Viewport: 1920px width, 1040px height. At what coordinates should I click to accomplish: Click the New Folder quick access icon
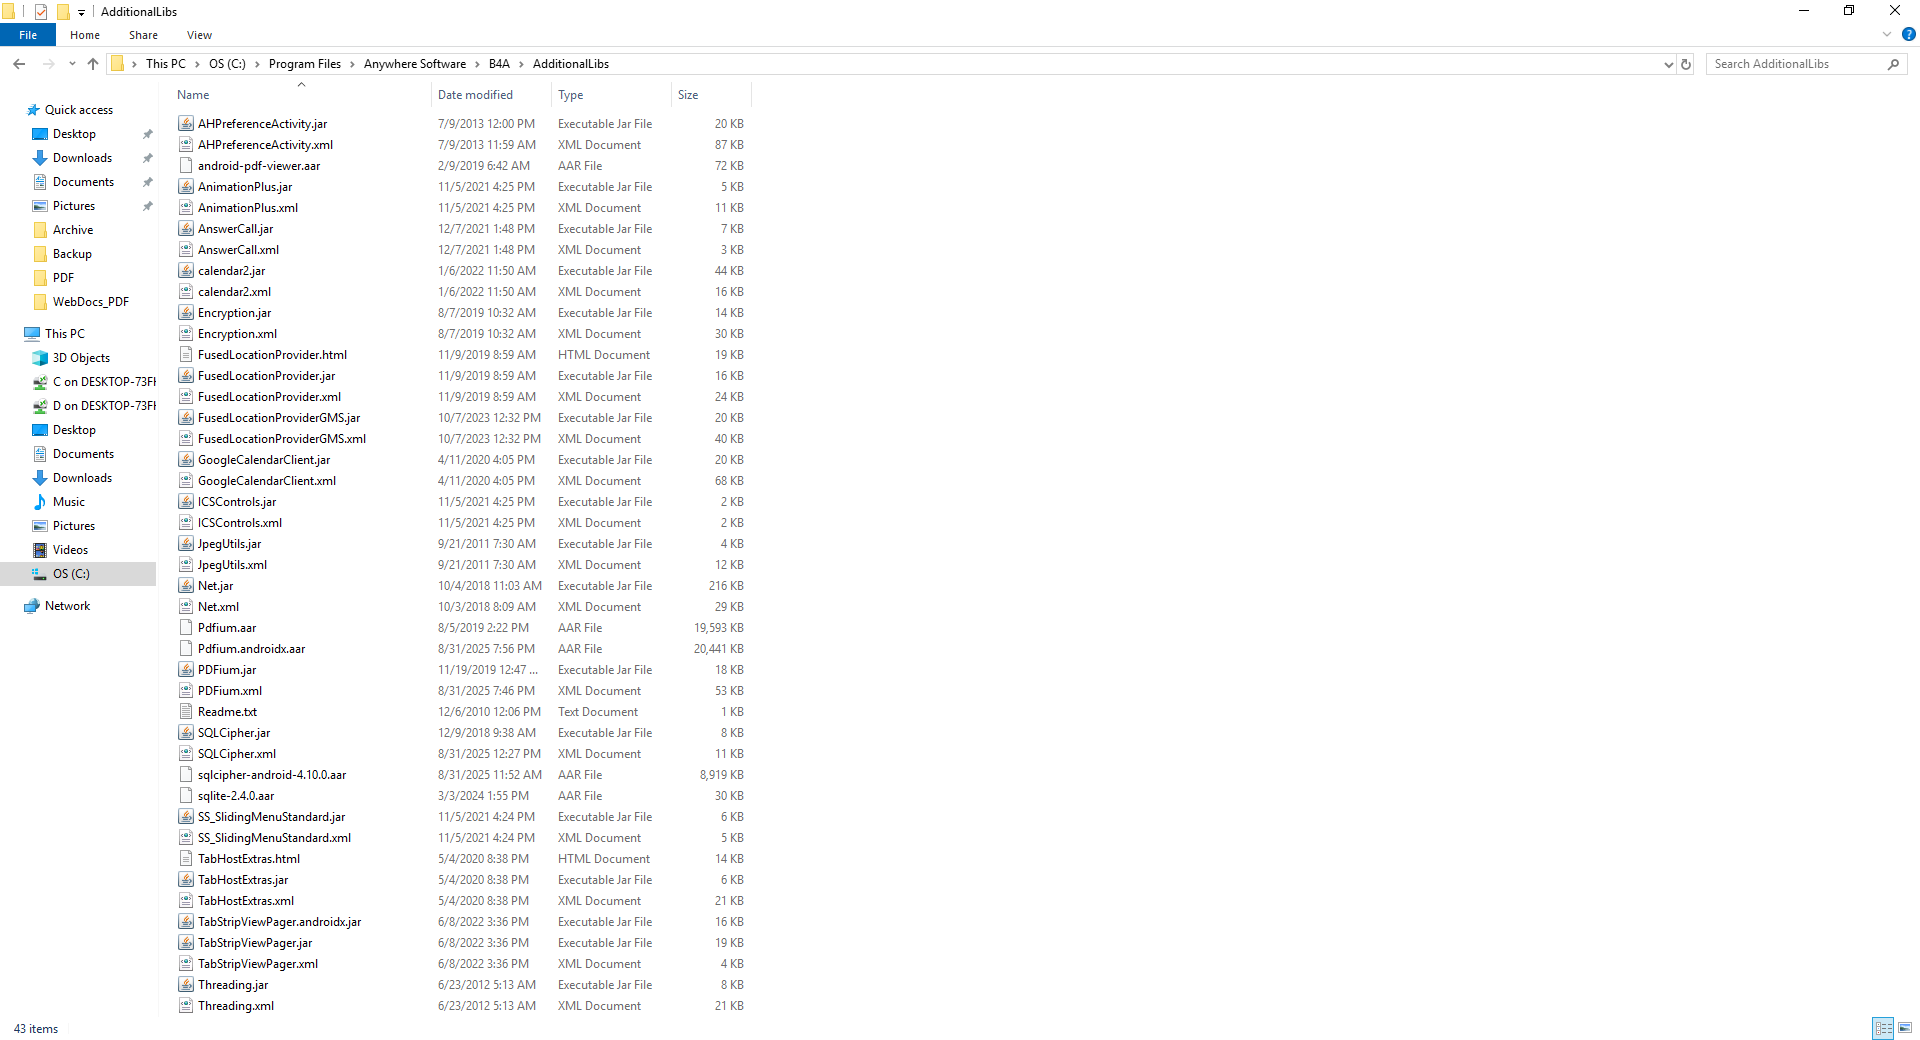pos(63,12)
